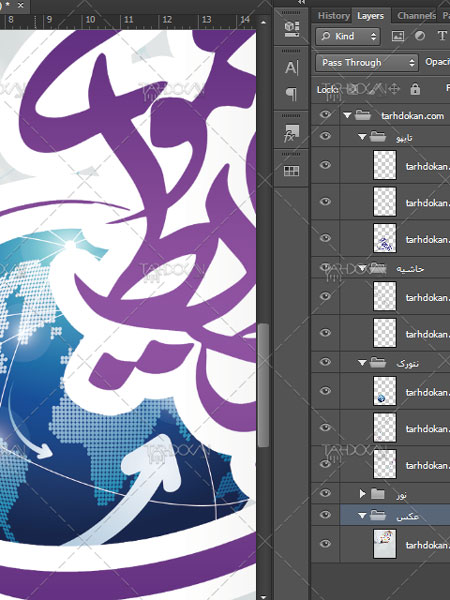Open the Paragraph panel icon
The image size is (450, 600).
click(291, 94)
